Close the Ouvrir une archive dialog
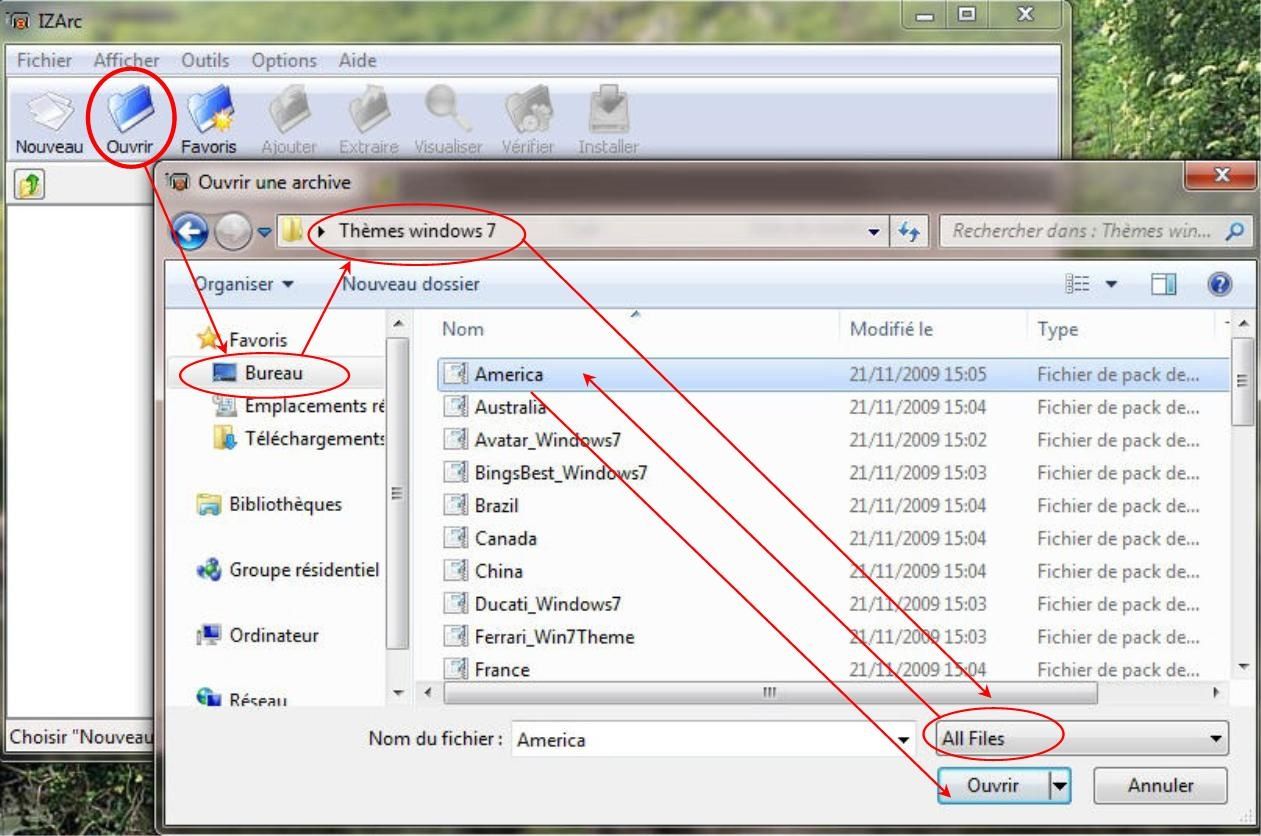 click(x=1220, y=174)
